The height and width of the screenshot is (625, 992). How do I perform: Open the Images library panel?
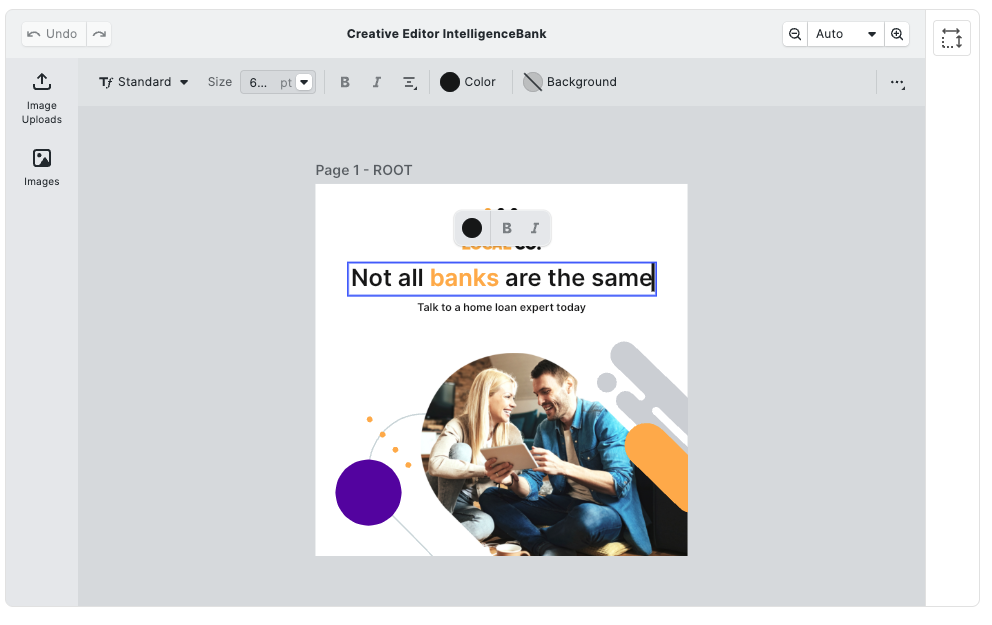click(42, 168)
